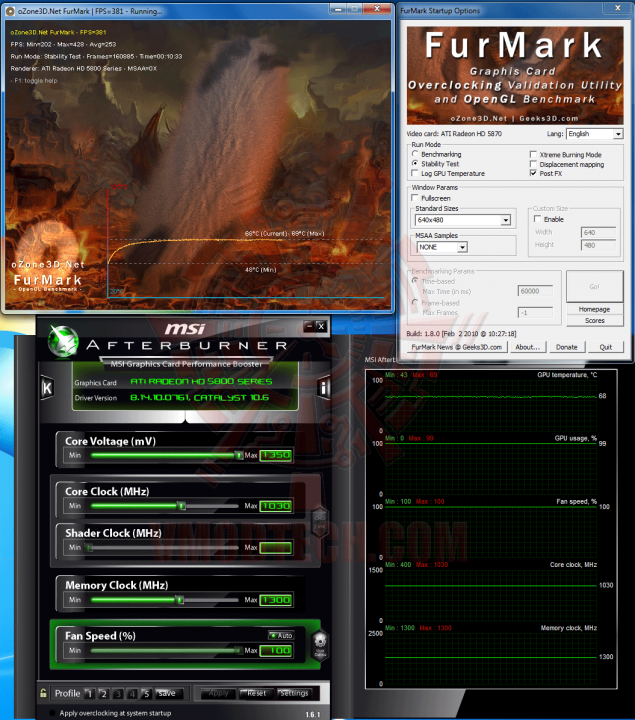Load Afterburner profile slot 5

tap(146, 693)
